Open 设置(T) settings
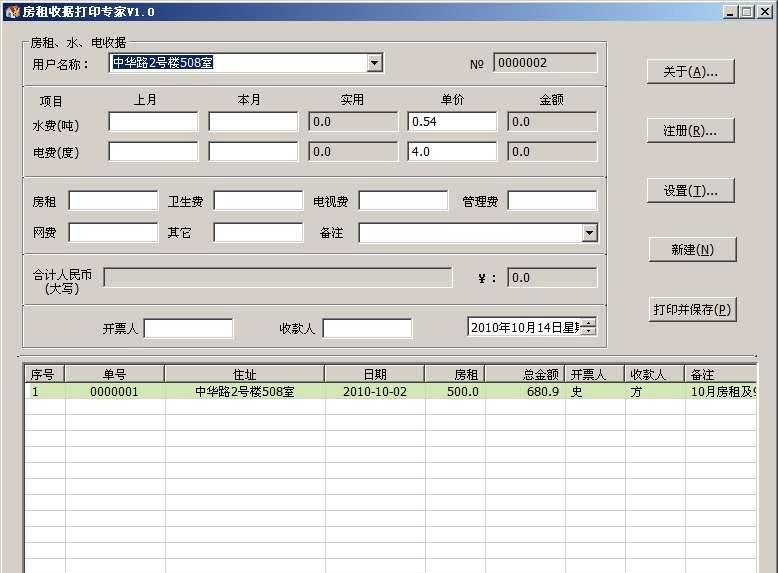The height and width of the screenshot is (573, 778). [691, 190]
